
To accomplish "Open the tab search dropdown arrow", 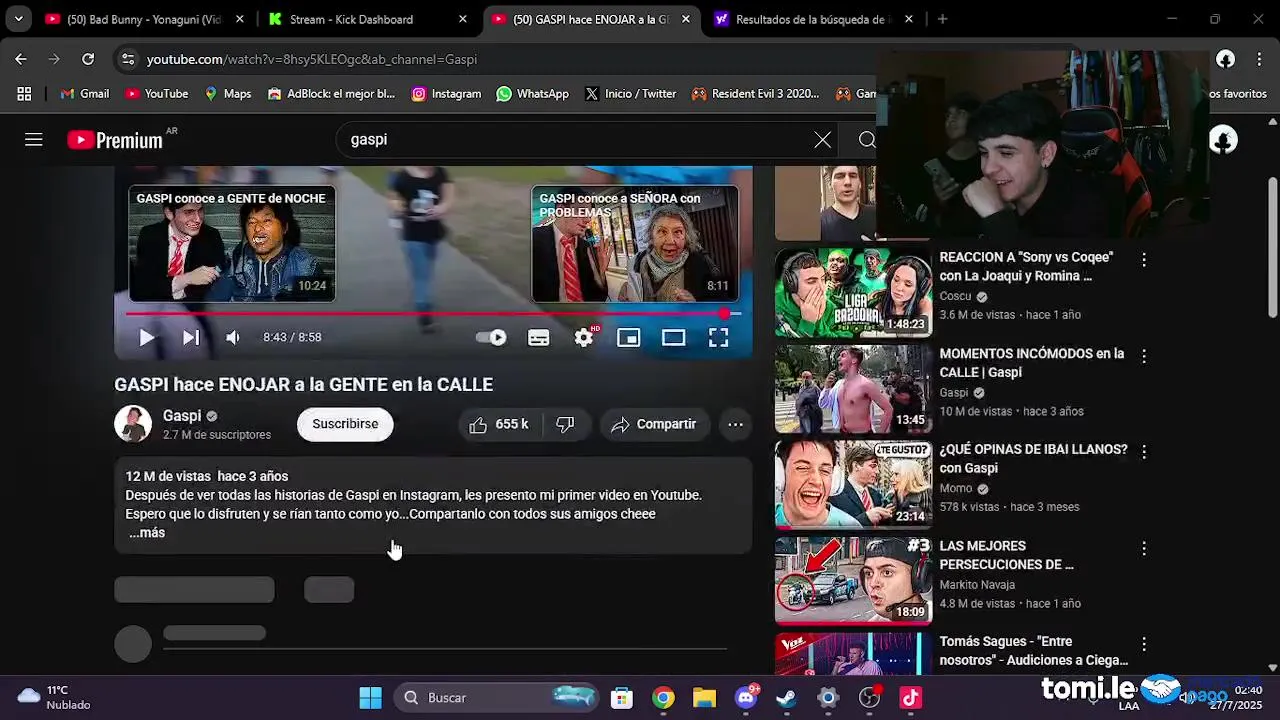I will pyautogui.click(x=18, y=19).
